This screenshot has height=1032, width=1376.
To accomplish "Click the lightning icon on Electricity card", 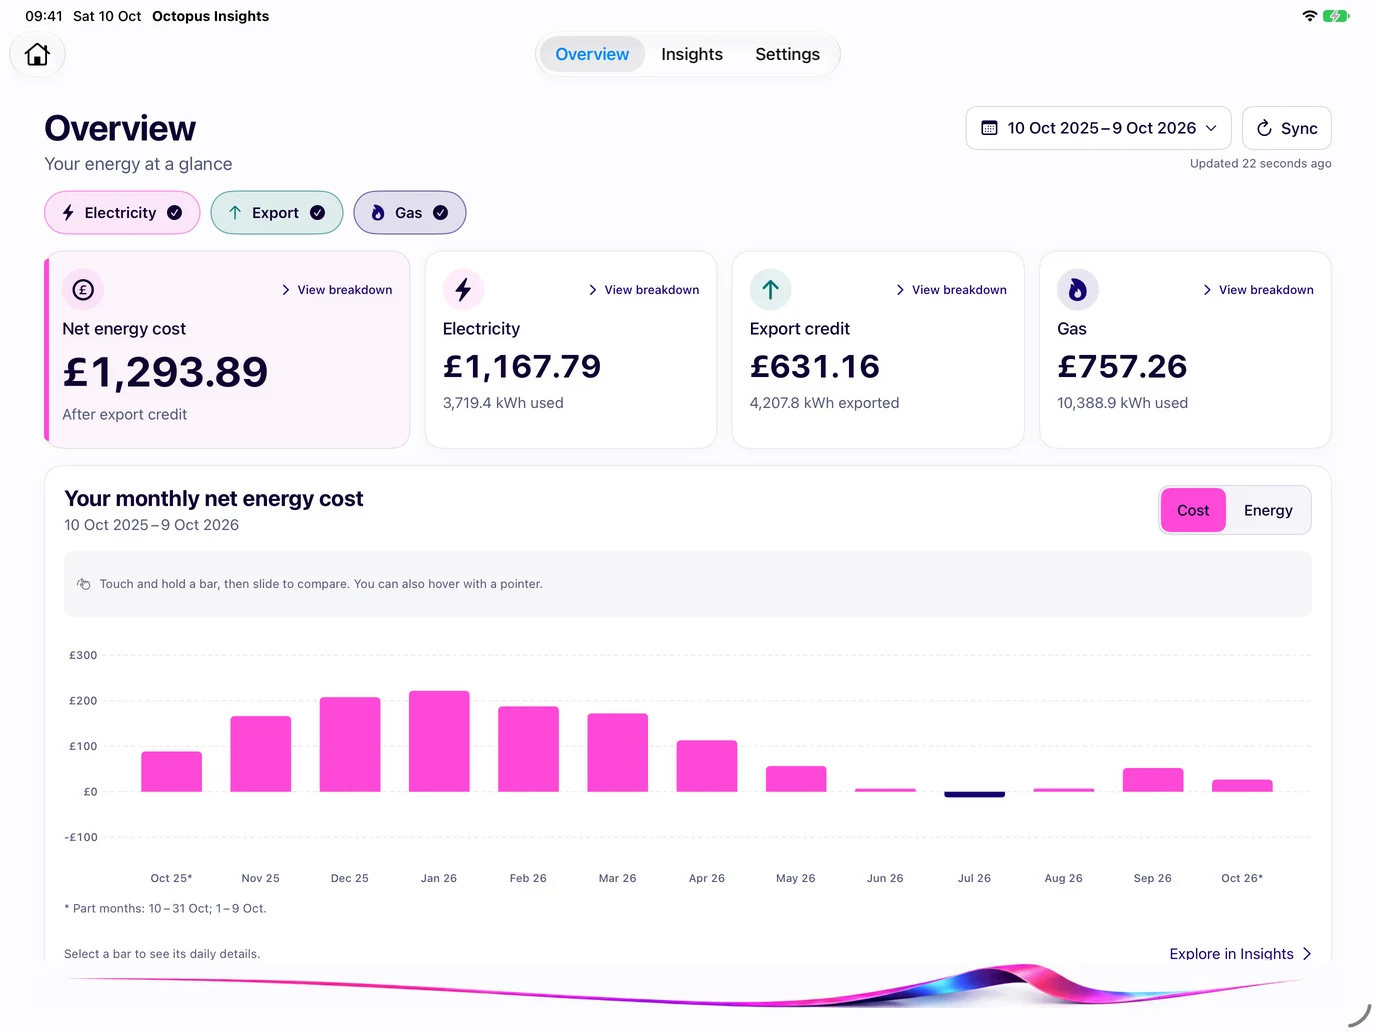I will (463, 290).
